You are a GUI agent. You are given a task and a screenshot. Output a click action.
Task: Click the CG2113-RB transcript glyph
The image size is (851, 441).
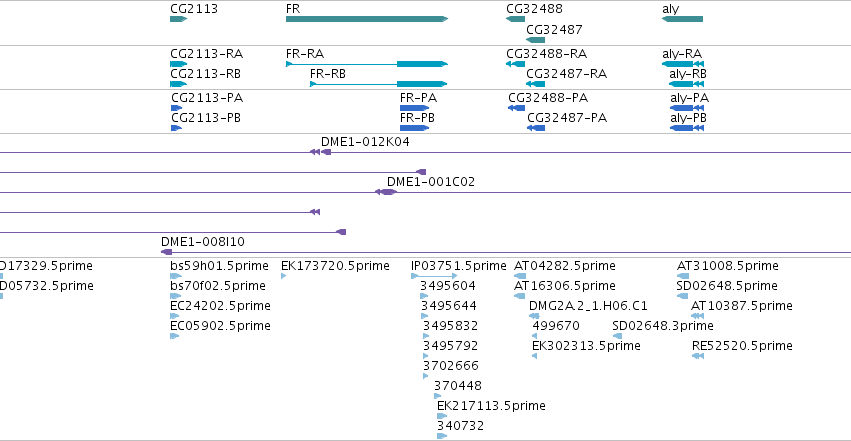179,84
